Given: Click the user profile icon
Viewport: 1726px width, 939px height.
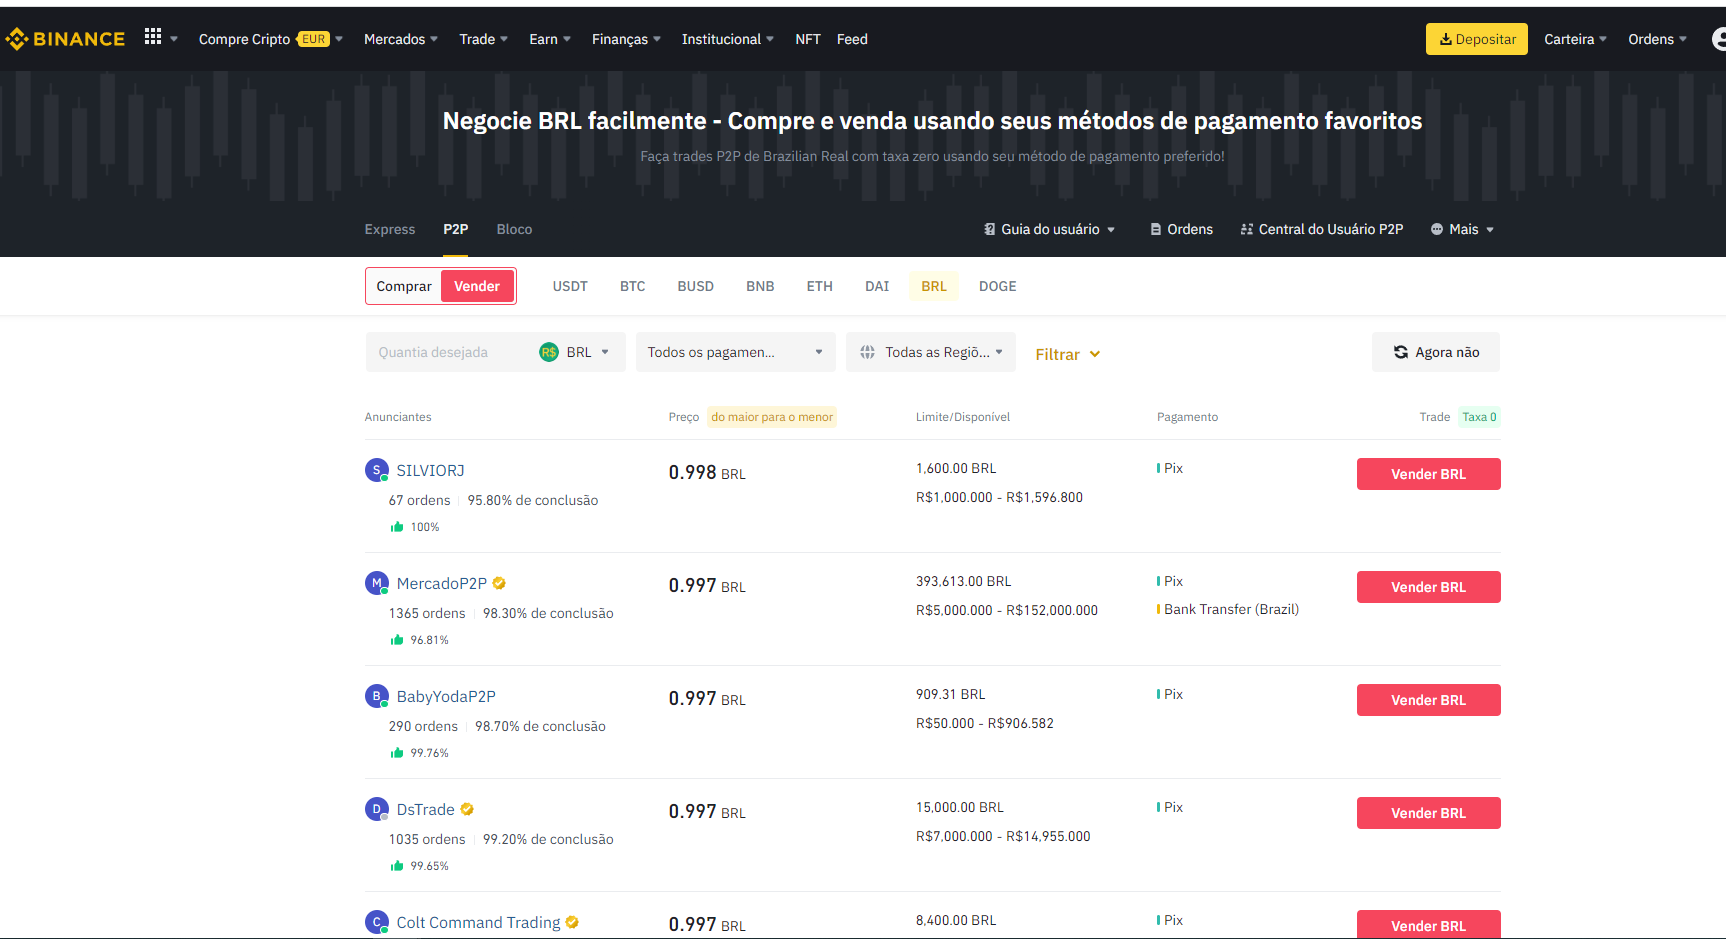Looking at the screenshot, I should coord(1719,39).
